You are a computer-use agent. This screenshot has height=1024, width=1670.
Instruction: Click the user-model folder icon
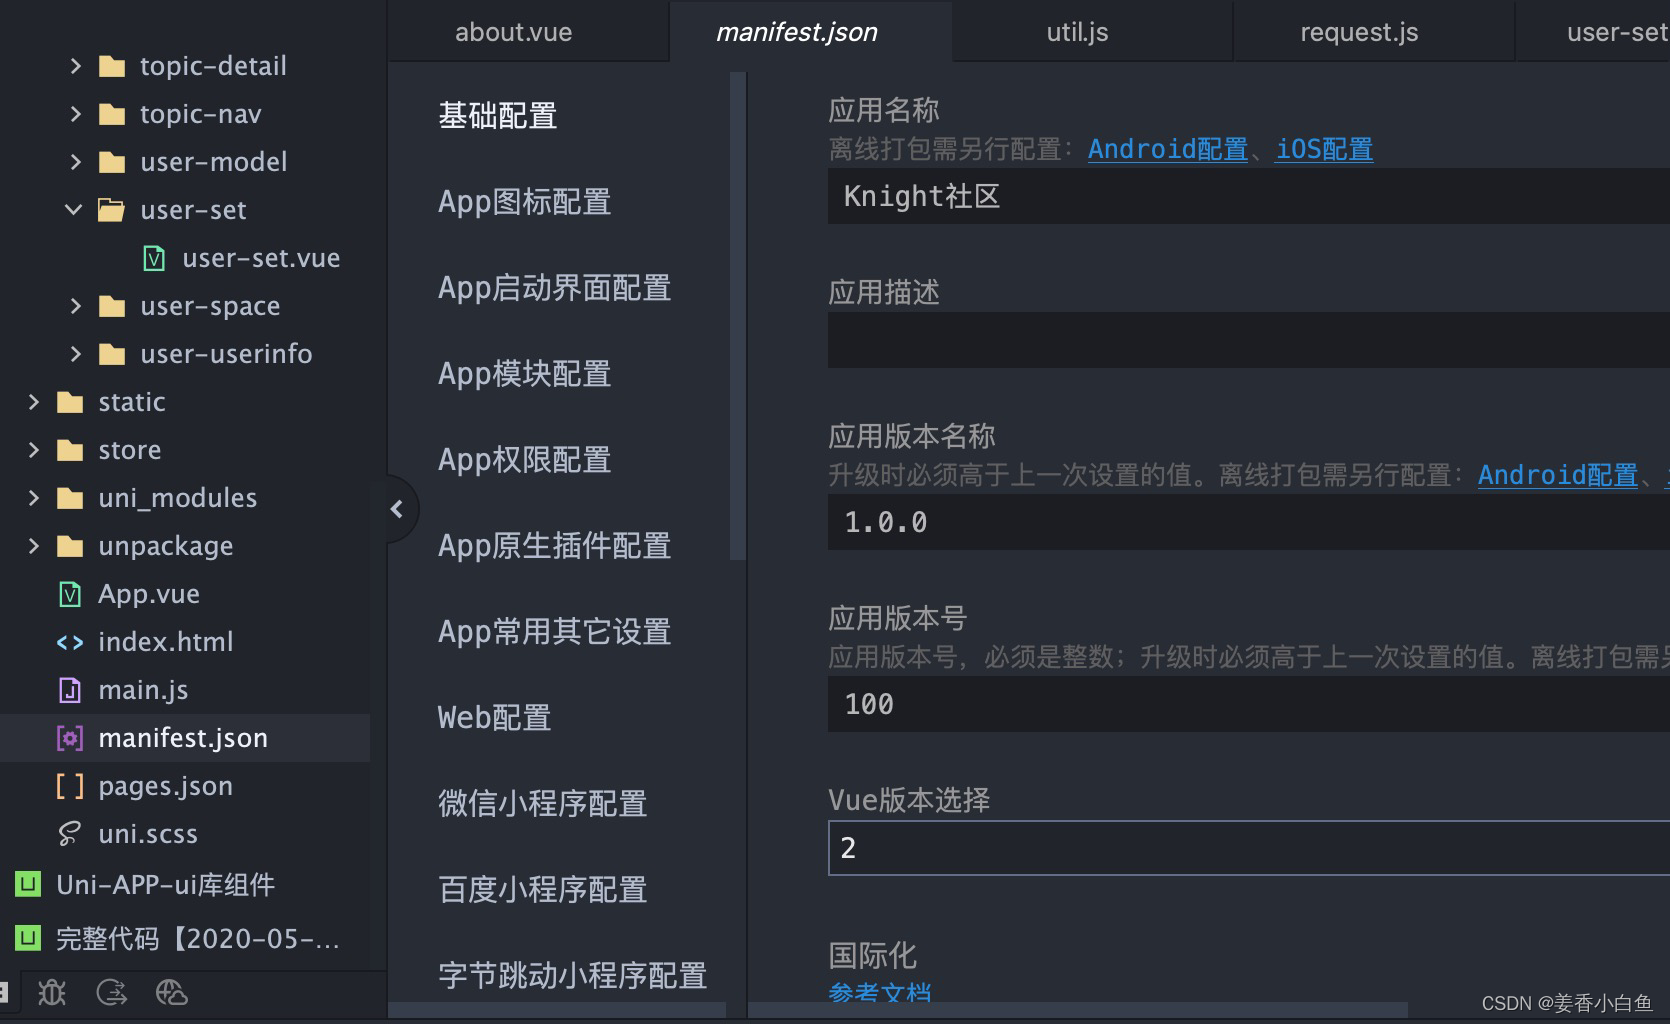(112, 163)
